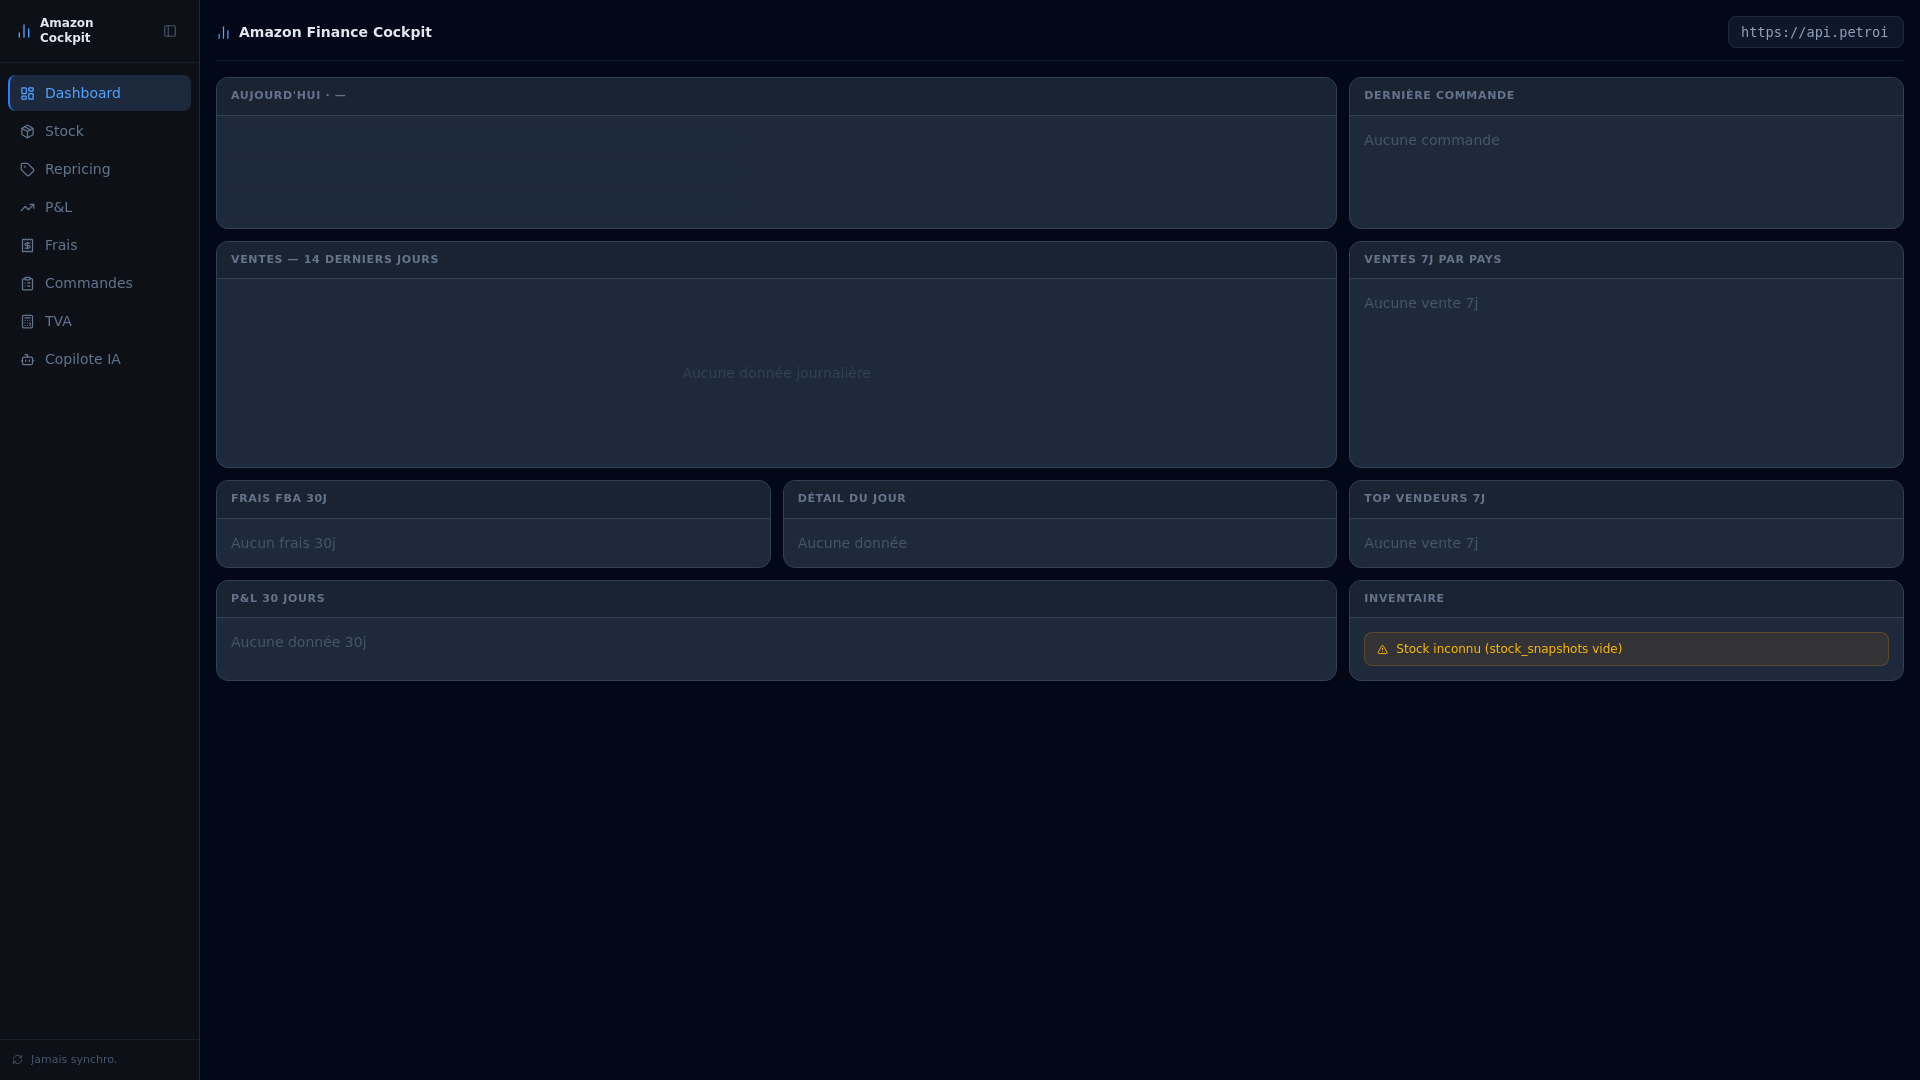Click the Amazon Finance Cockpit title
This screenshot has width=1920, height=1080.
335,32
